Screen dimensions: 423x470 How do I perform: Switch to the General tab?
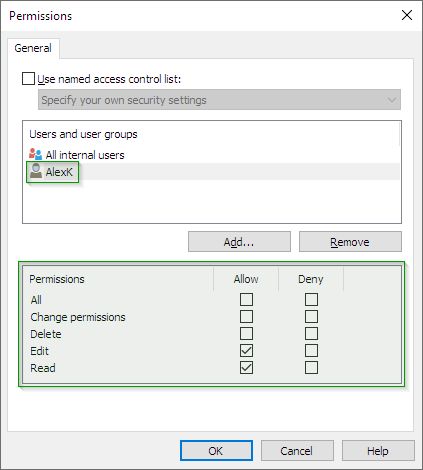[33, 48]
